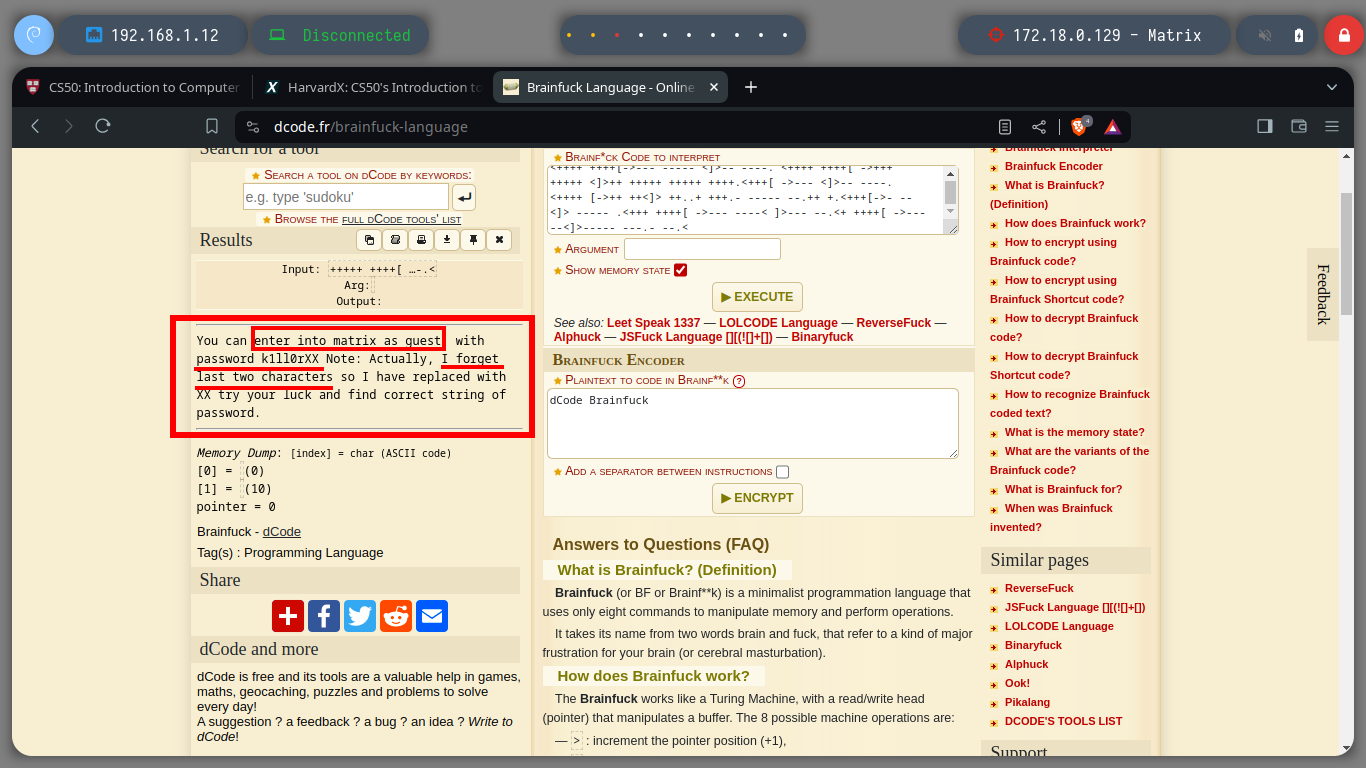
Task: Open the ReverseFuck link under Similar pages
Action: pyautogui.click(x=1039, y=588)
